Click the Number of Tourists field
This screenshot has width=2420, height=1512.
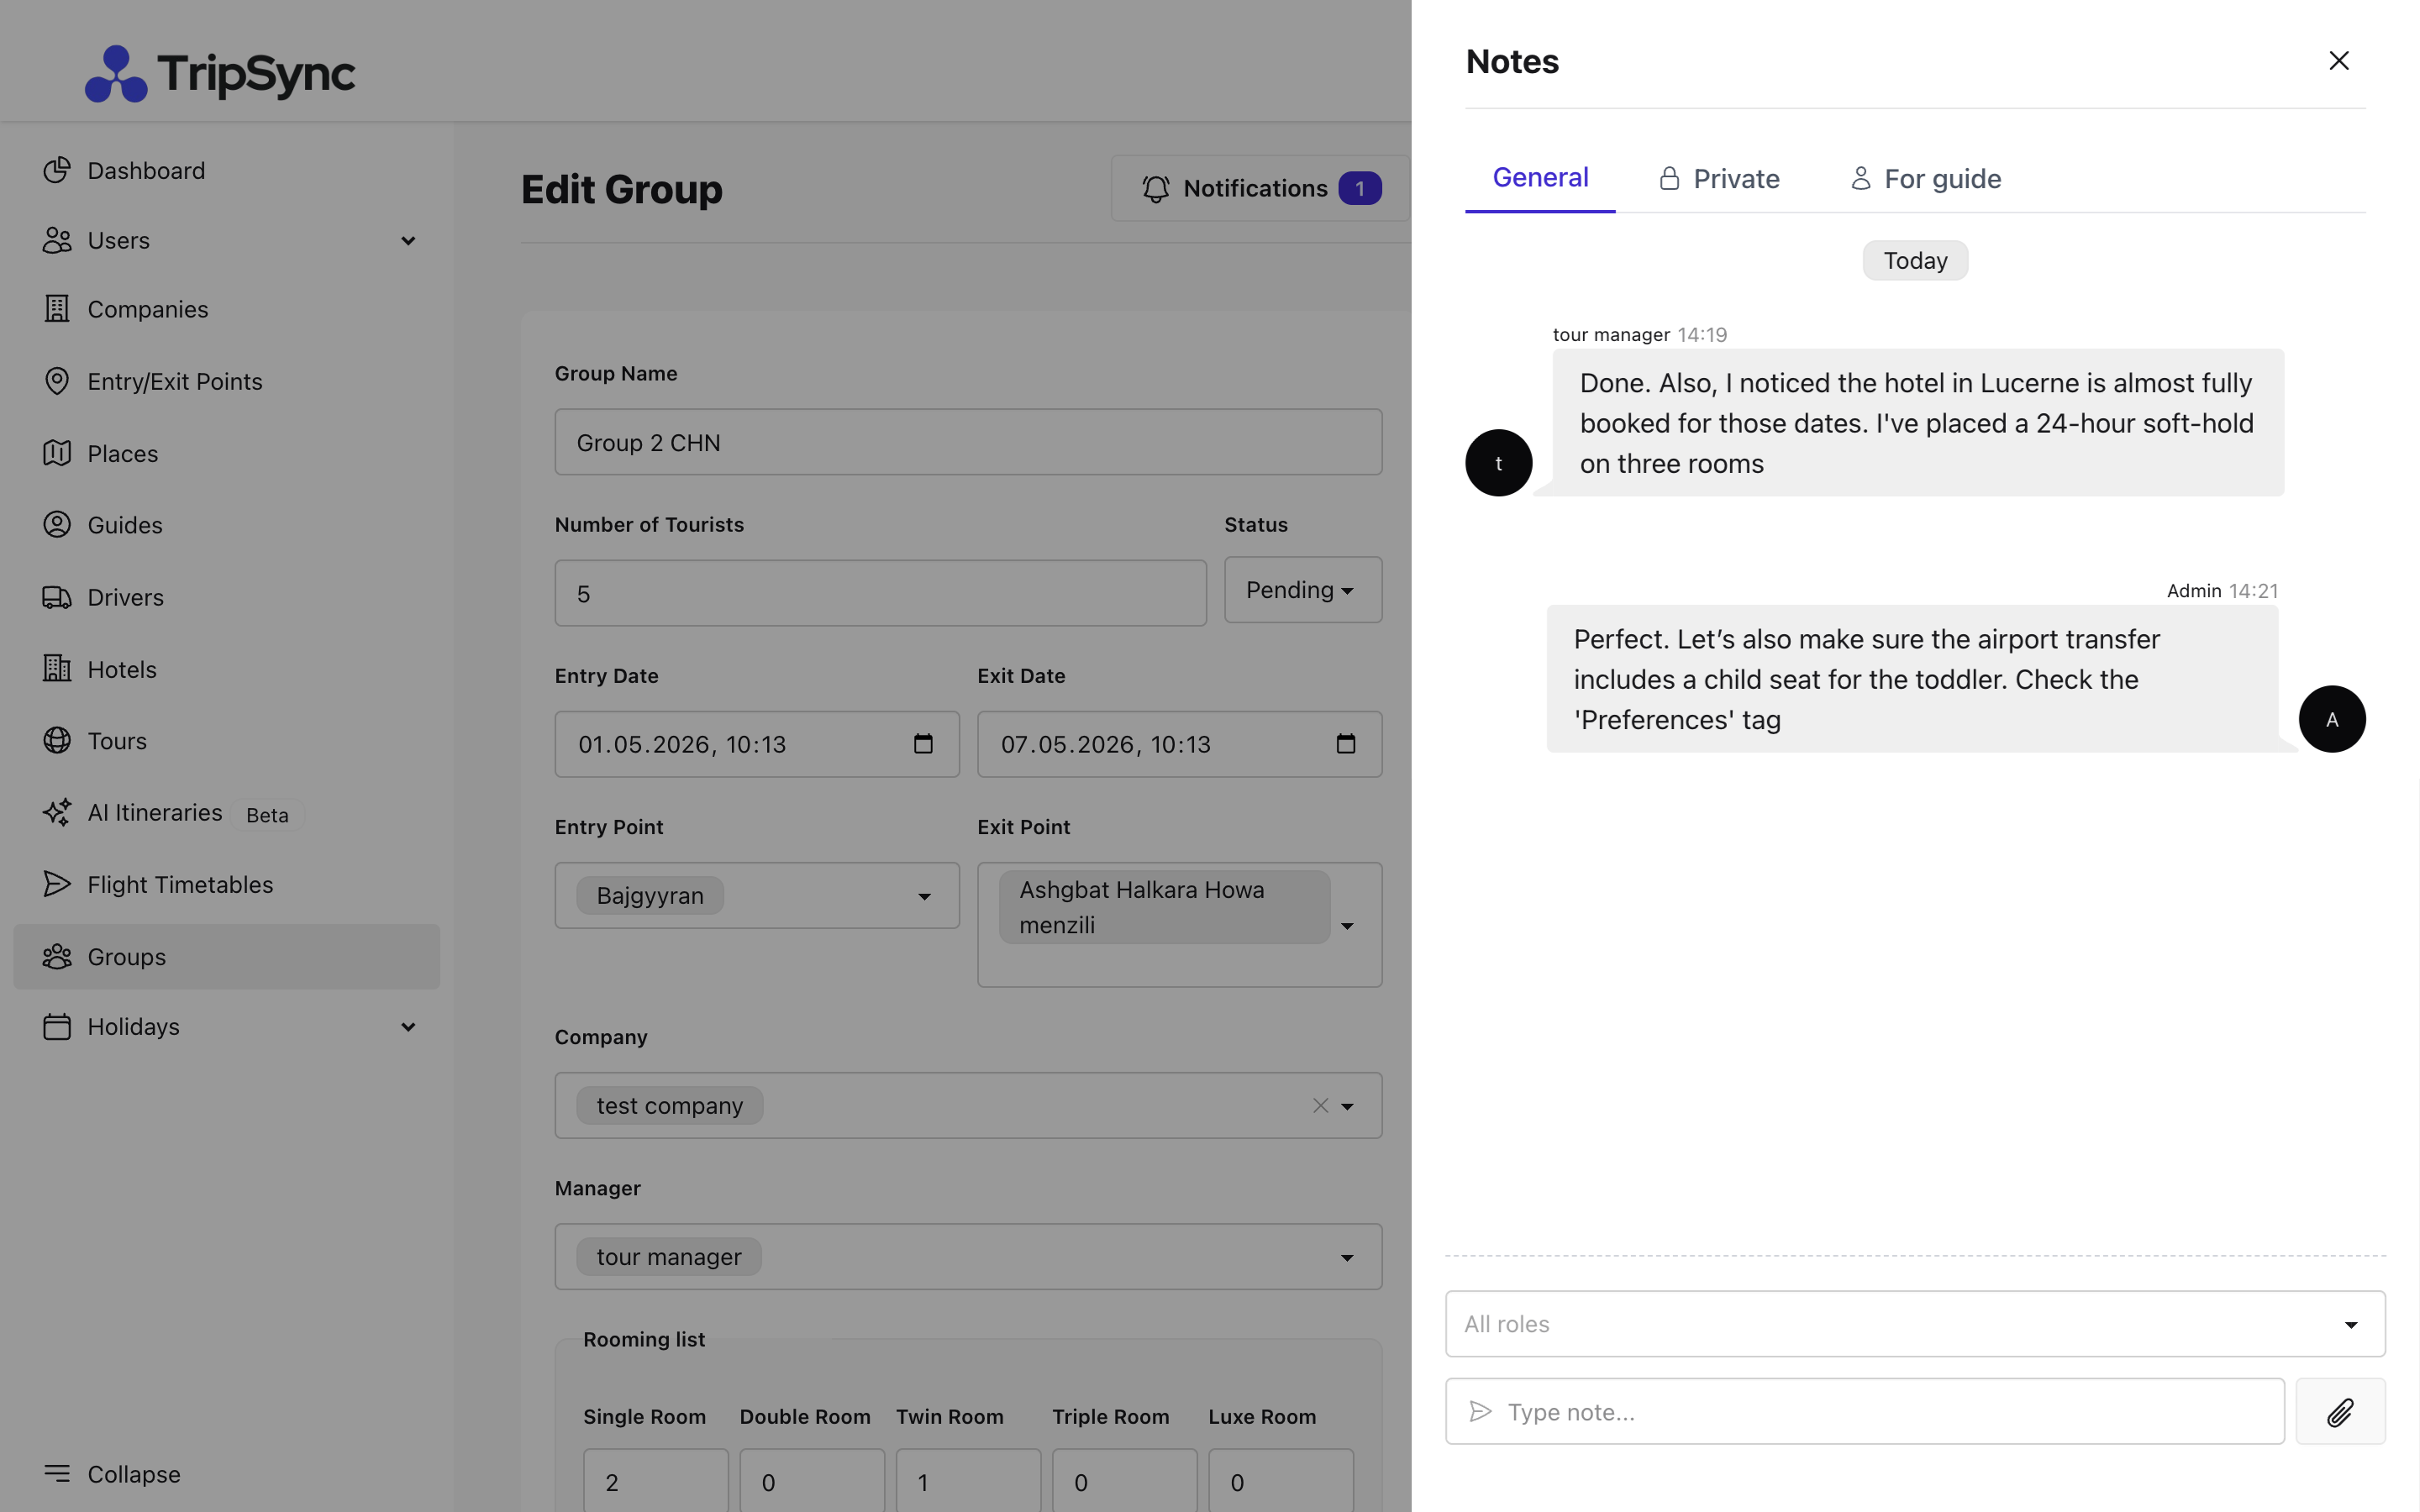(880, 593)
